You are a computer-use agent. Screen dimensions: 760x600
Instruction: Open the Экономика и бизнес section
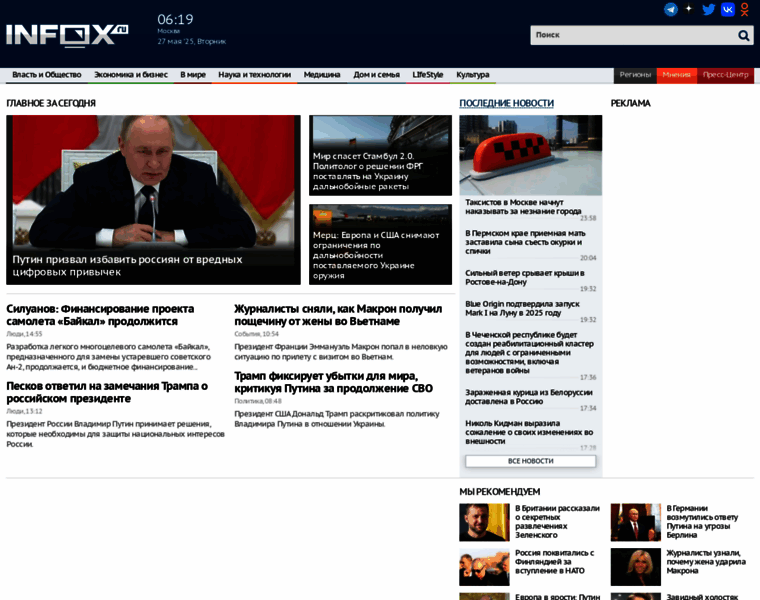[x=131, y=75]
